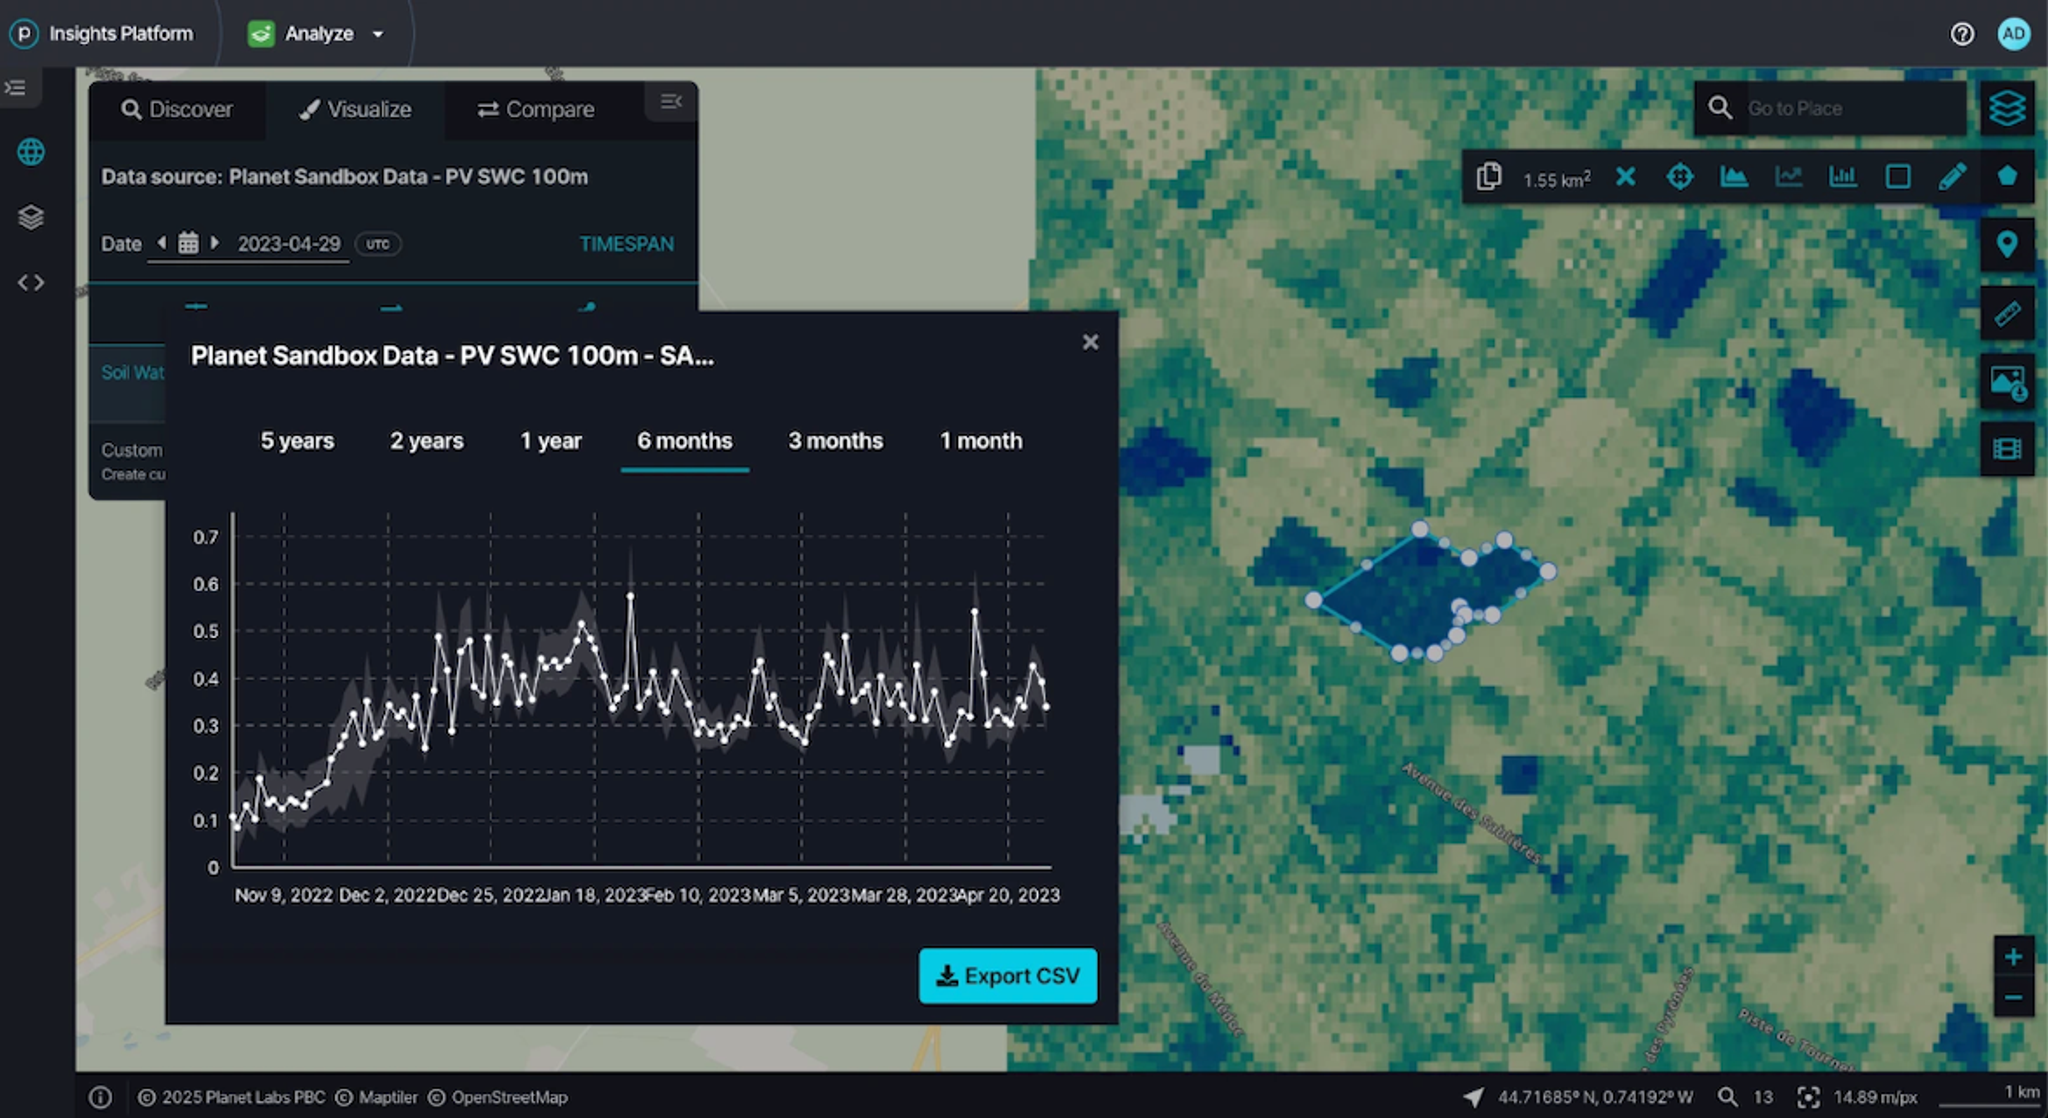The width and height of the screenshot is (2048, 1118).
Task: Click the top vertex of drawn polygon
Action: [x=1420, y=529]
